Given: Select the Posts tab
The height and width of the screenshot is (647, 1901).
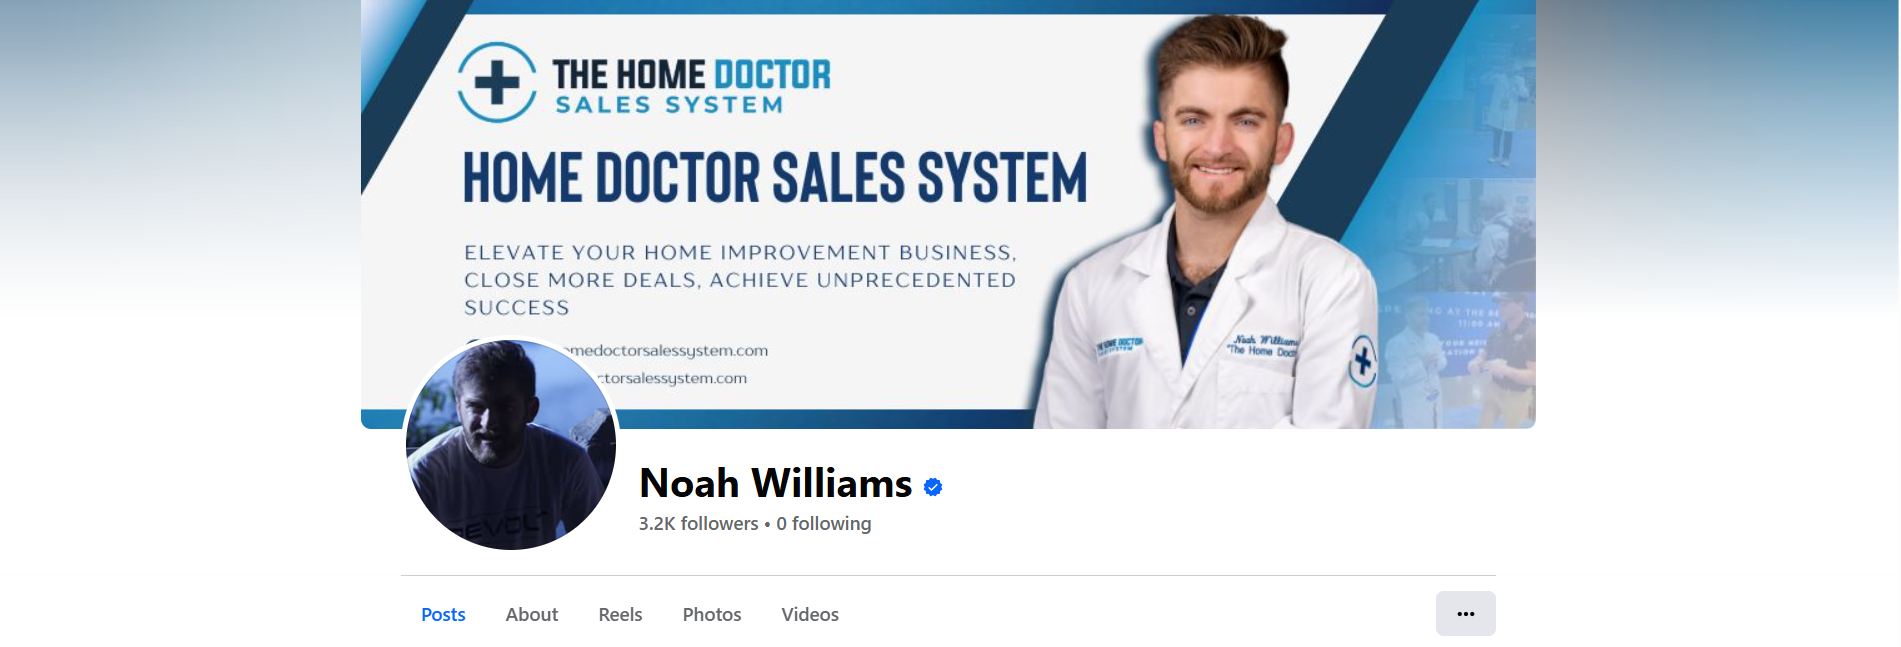Looking at the screenshot, I should [443, 614].
